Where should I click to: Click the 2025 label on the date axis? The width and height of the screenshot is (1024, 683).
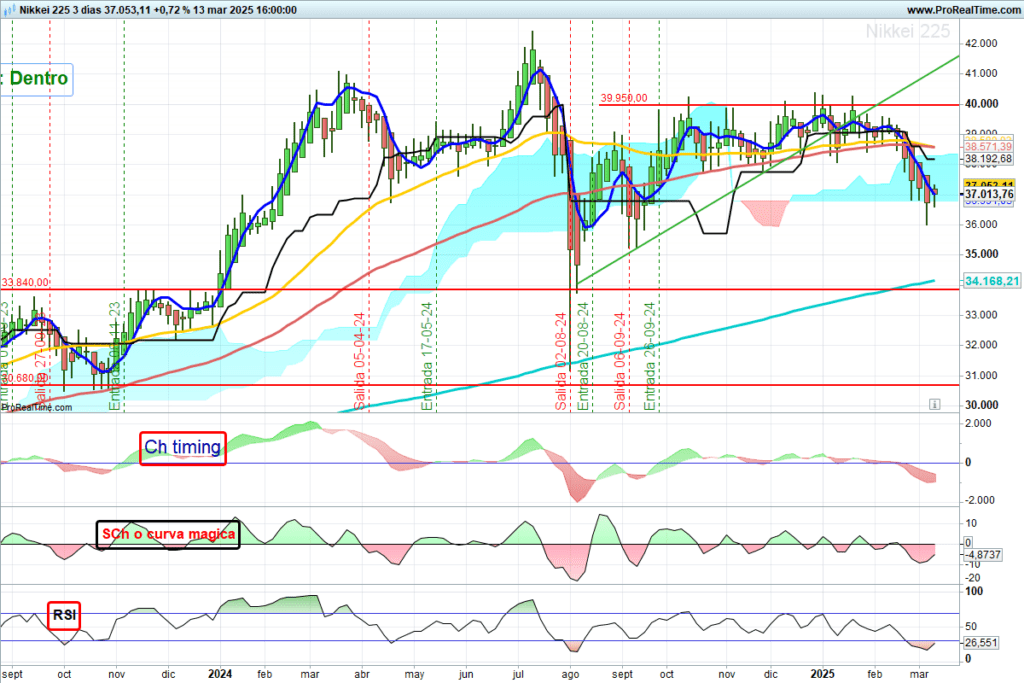click(x=822, y=674)
